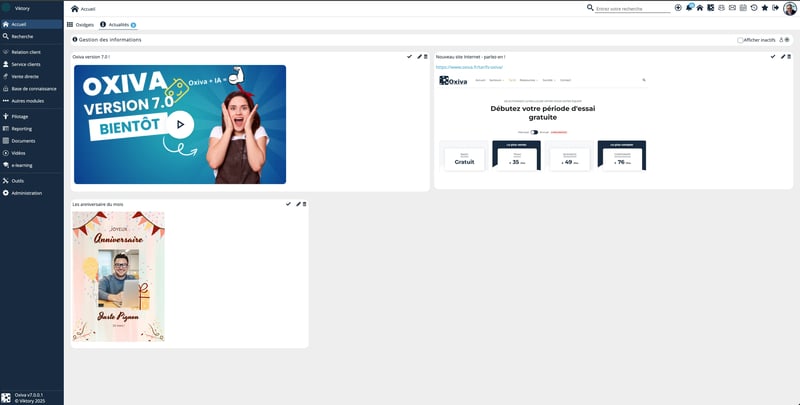Click the notifications bell icon

(689, 8)
